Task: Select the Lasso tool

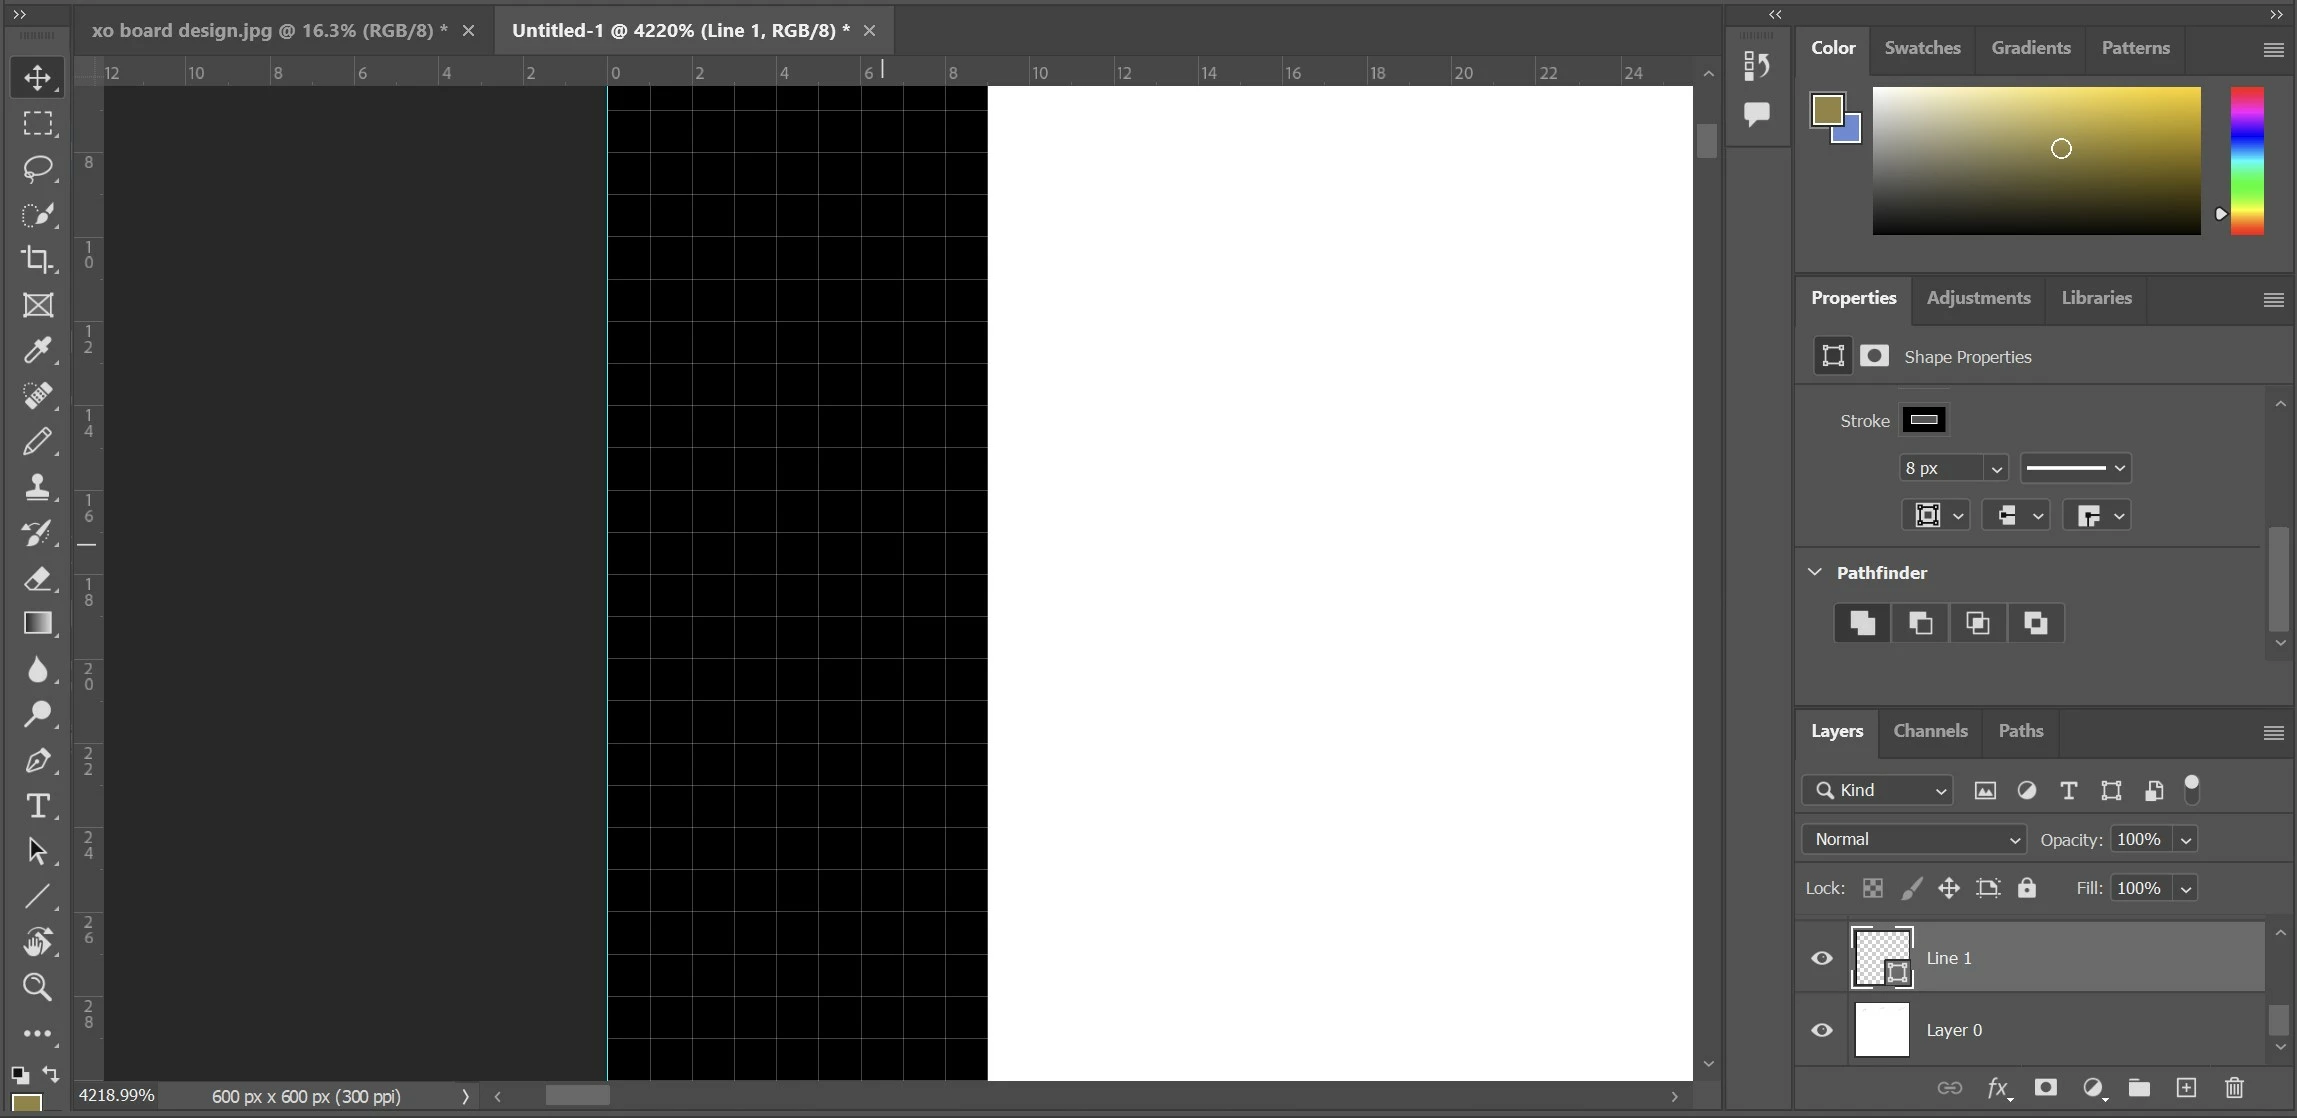Action: 38,168
